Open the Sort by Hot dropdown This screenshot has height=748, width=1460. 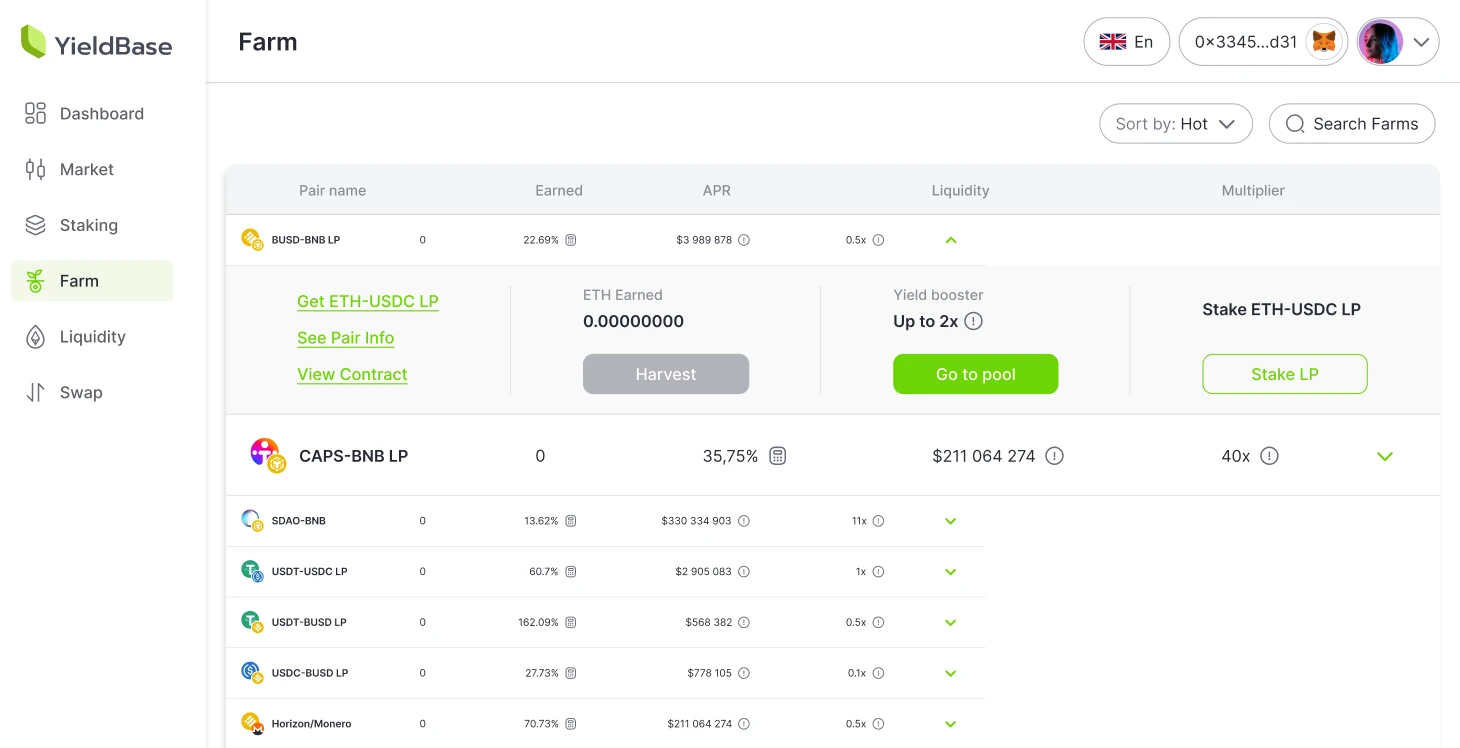[1175, 123]
